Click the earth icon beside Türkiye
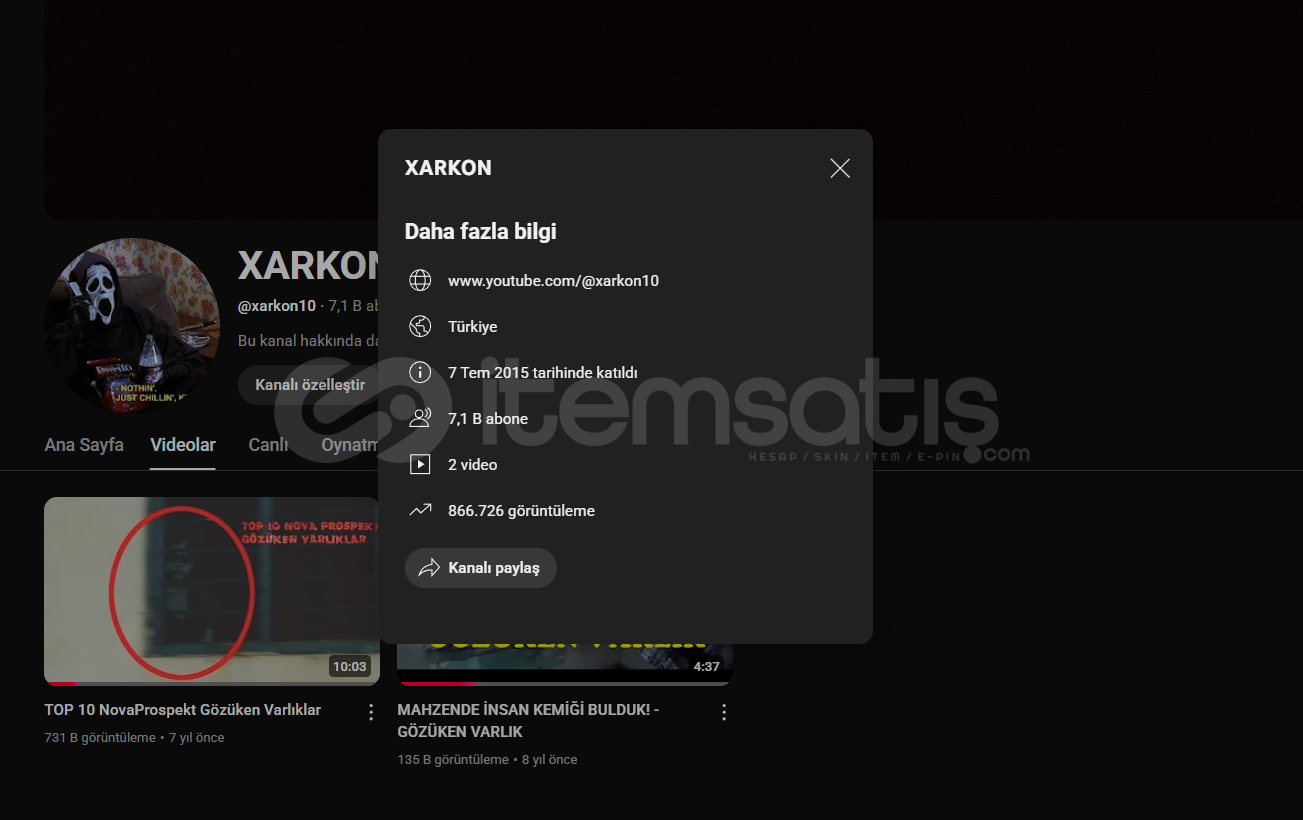Viewport: 1303px width, 820px height. (420, 327)
